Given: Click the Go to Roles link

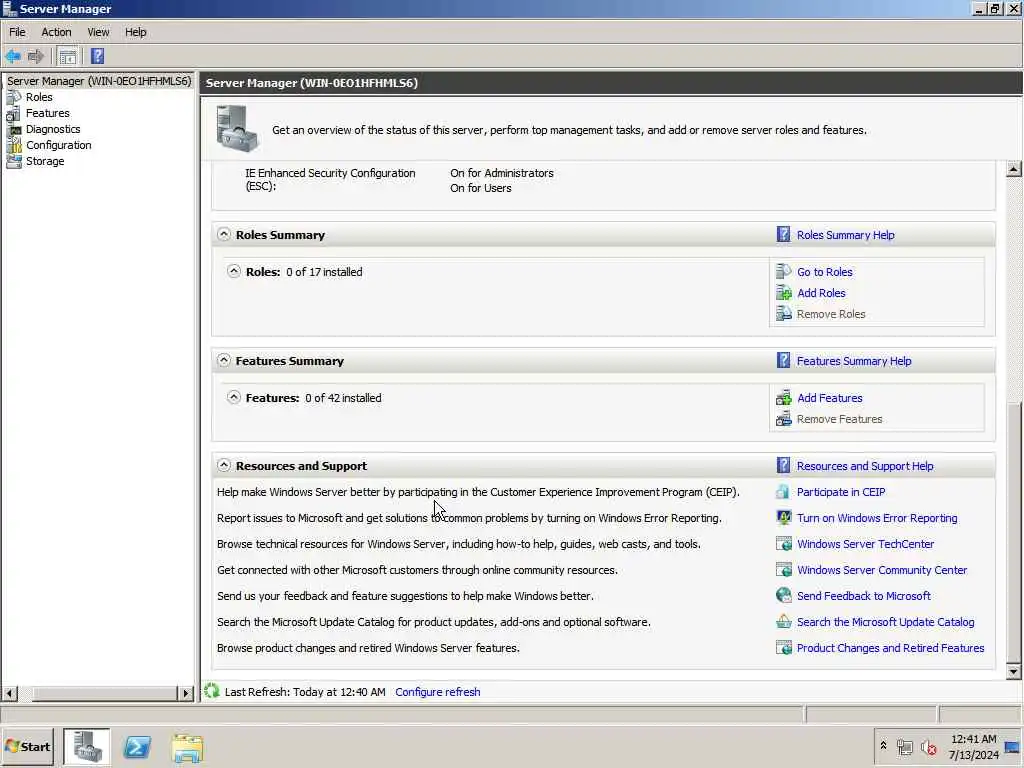Looking at the screenshot, I should 825,272.
